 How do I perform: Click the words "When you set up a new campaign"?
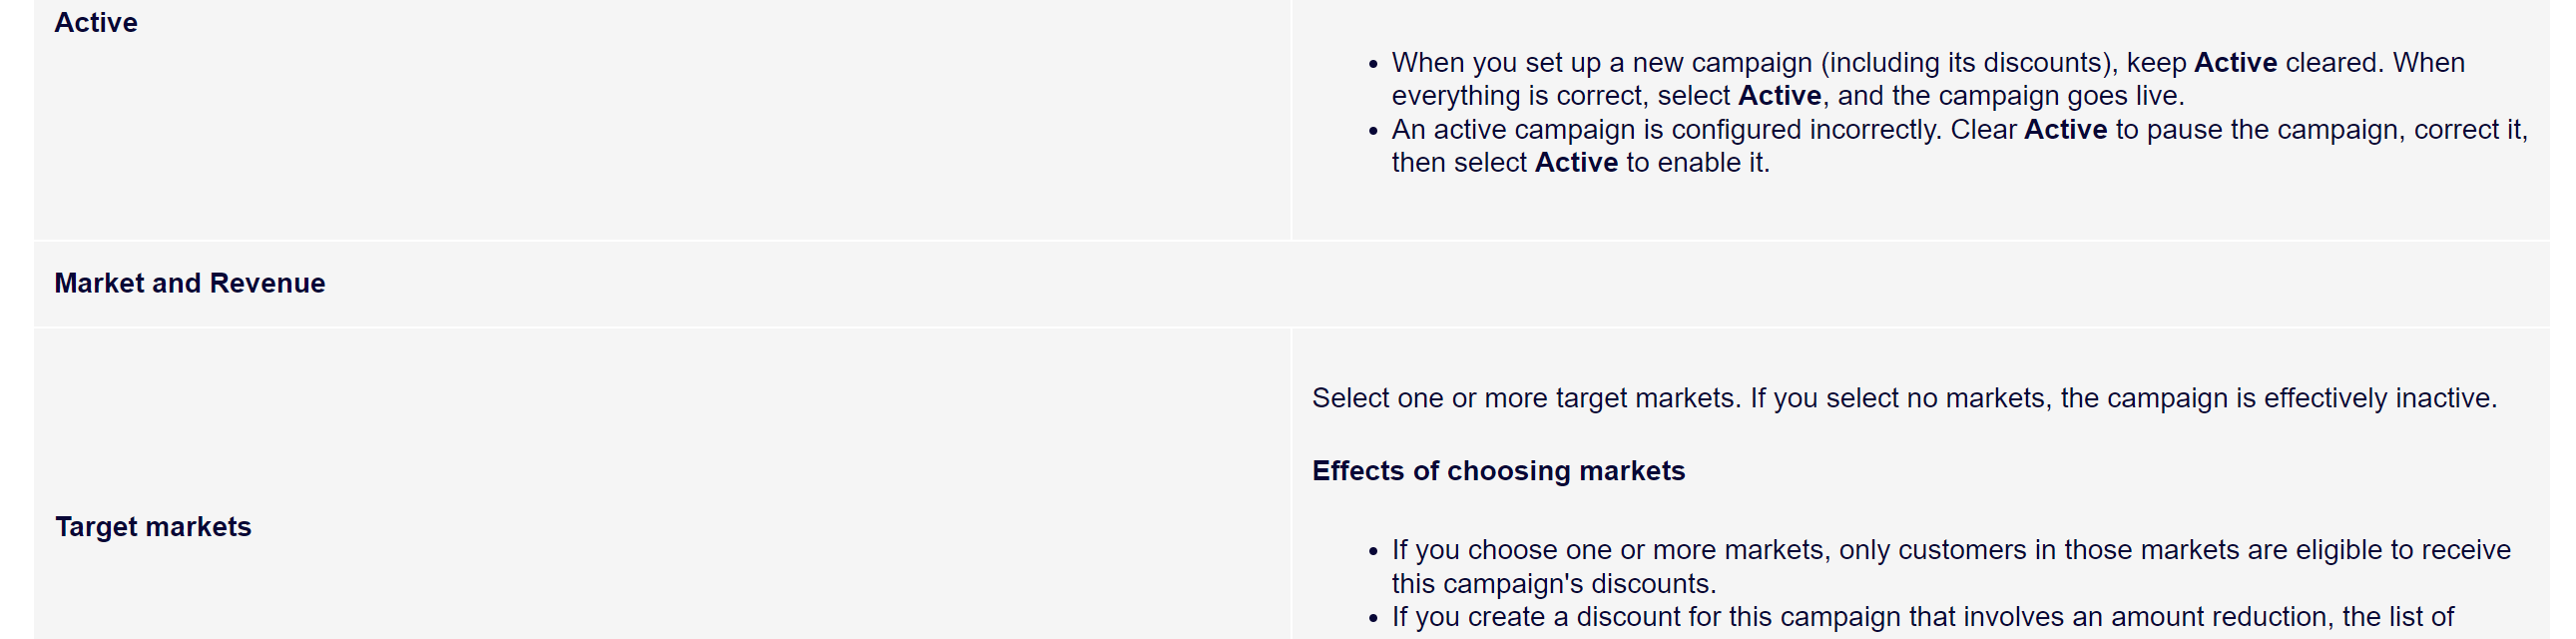pos(1602,63)
